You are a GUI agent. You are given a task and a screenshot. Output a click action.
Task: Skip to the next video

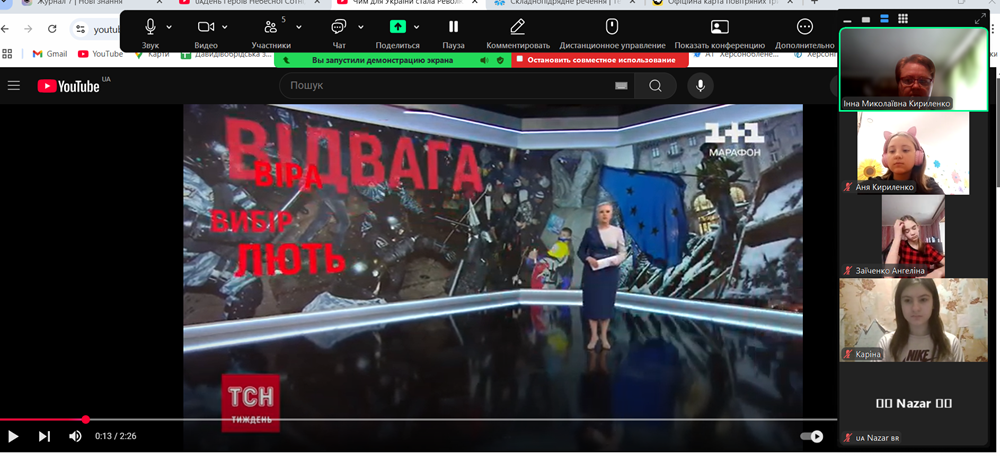tap(44, 436)
